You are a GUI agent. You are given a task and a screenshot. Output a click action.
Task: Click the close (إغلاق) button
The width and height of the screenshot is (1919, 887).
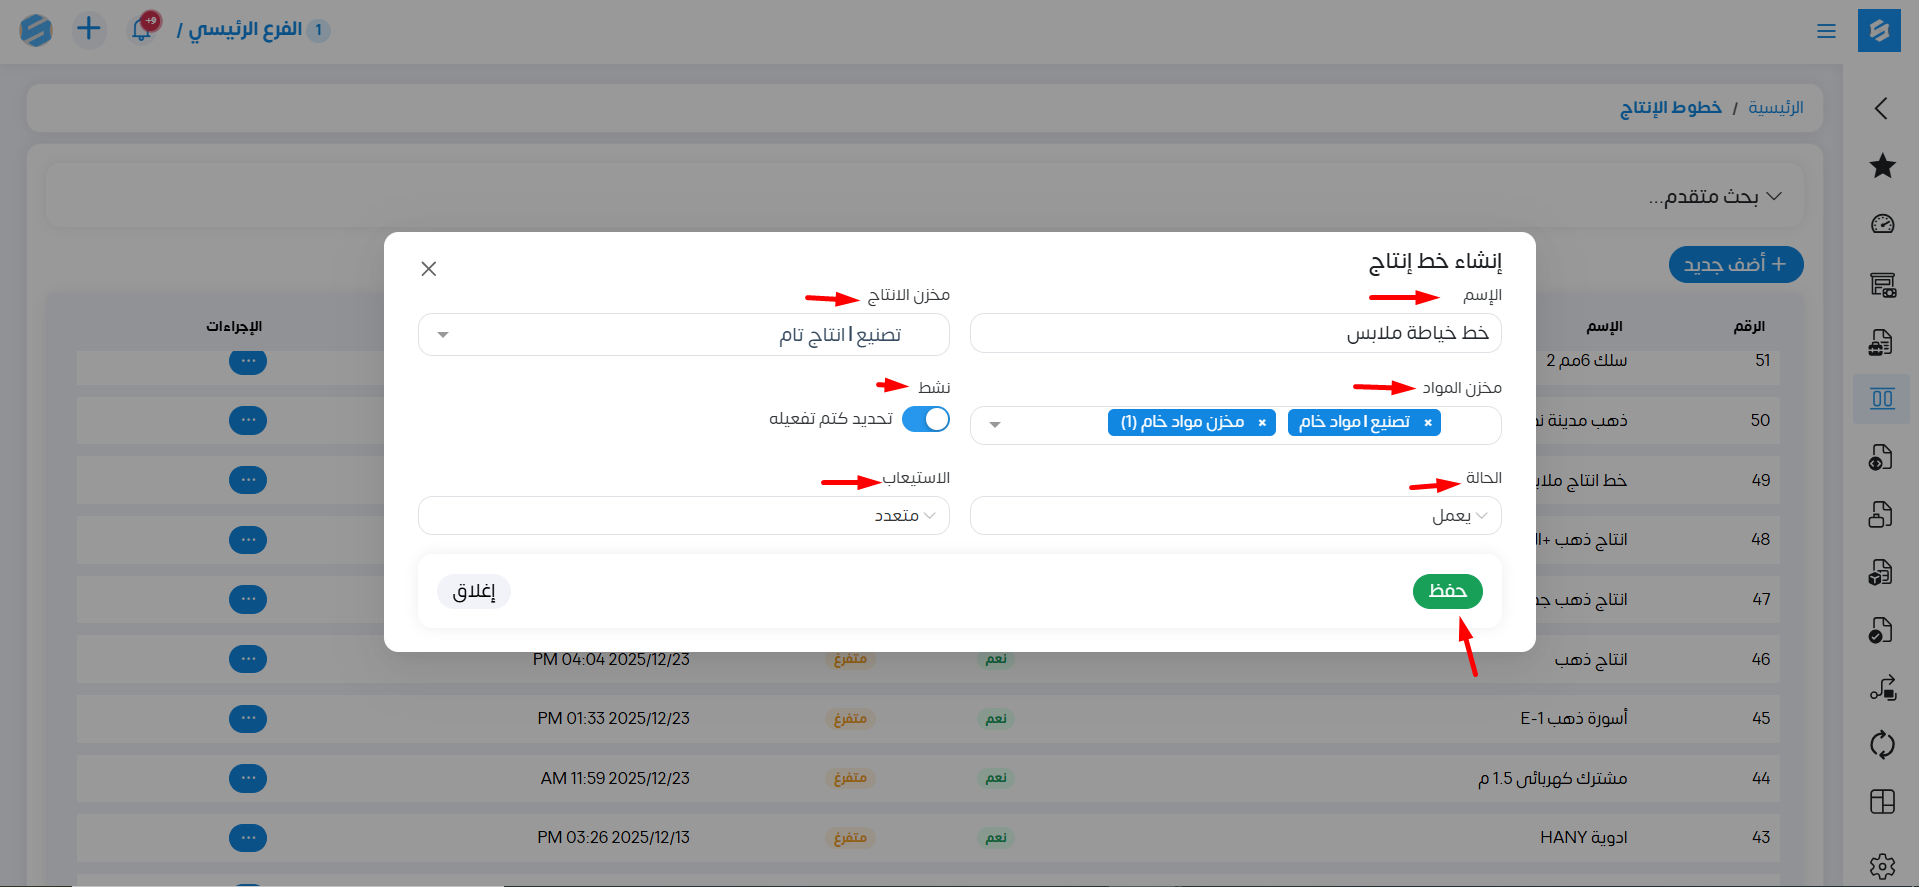tap(474, 591)
